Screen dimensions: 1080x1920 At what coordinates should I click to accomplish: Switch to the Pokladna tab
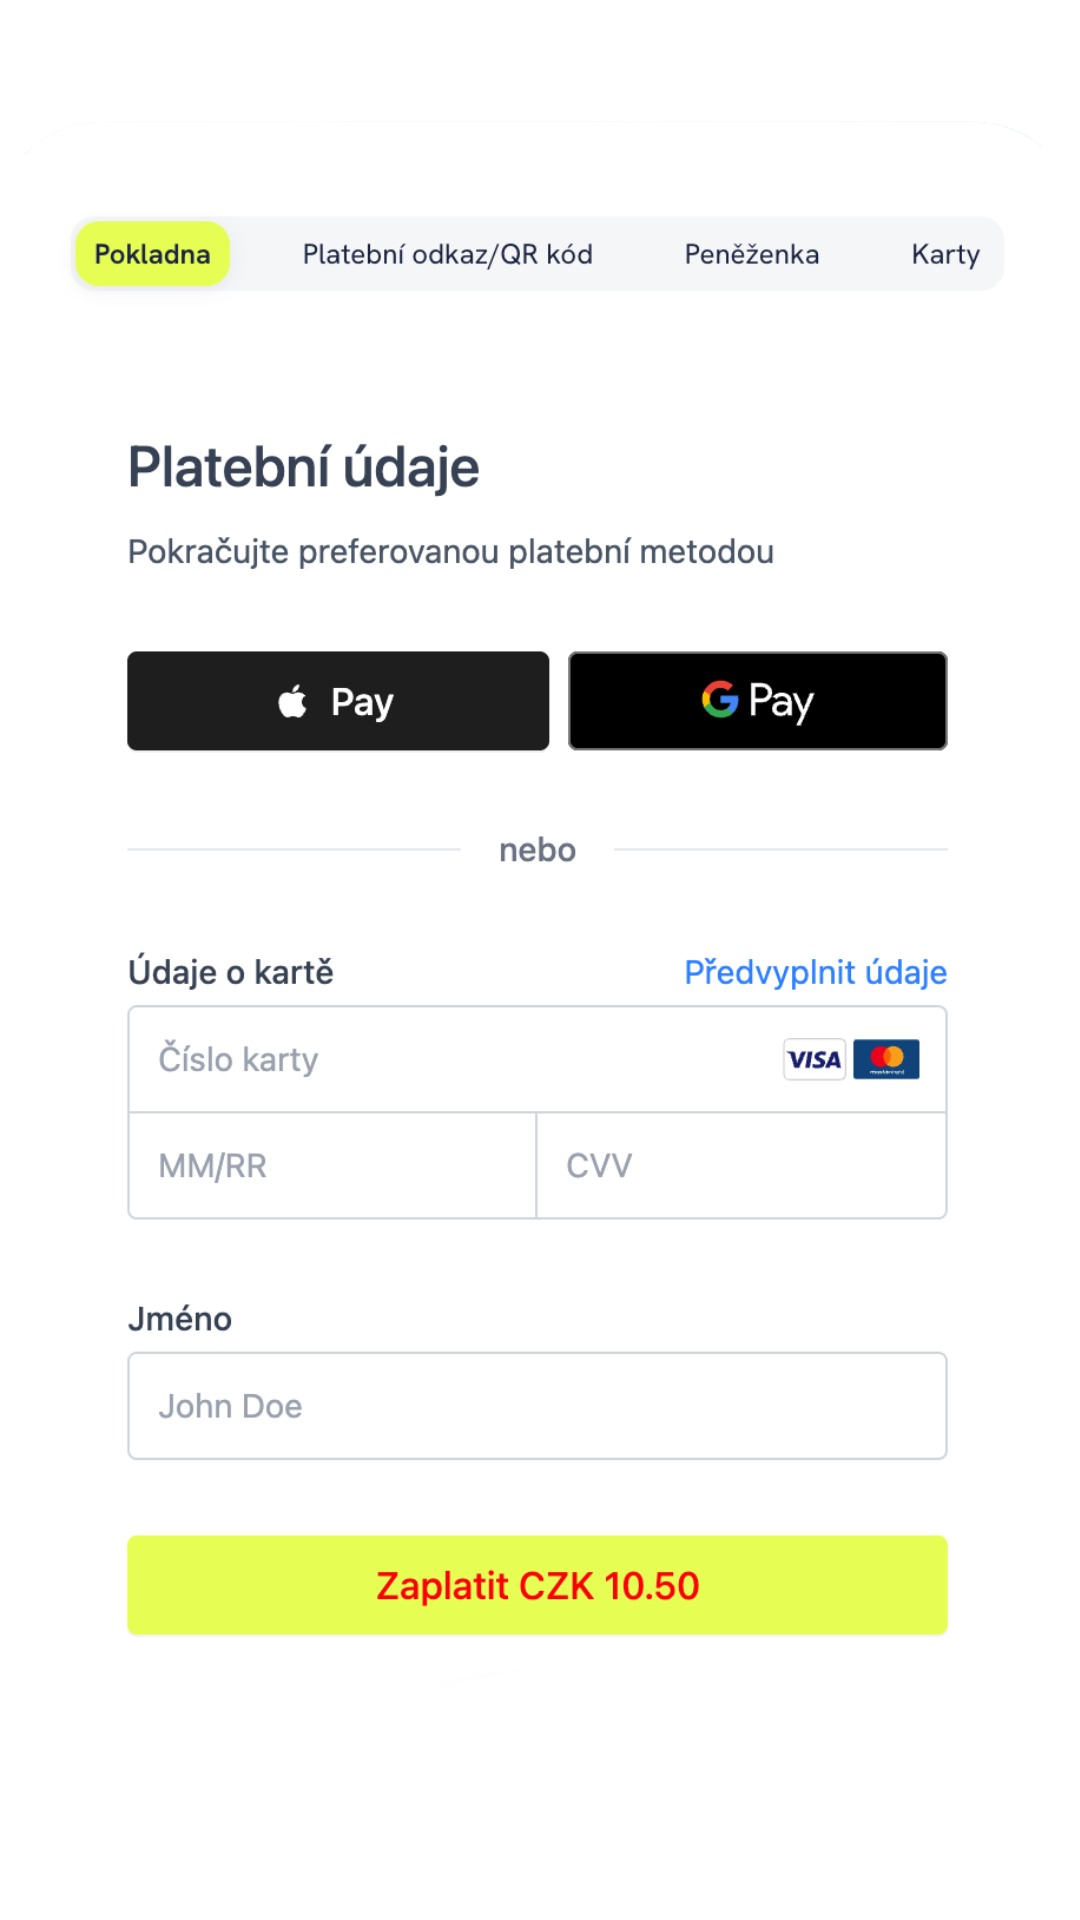(152, 254)
